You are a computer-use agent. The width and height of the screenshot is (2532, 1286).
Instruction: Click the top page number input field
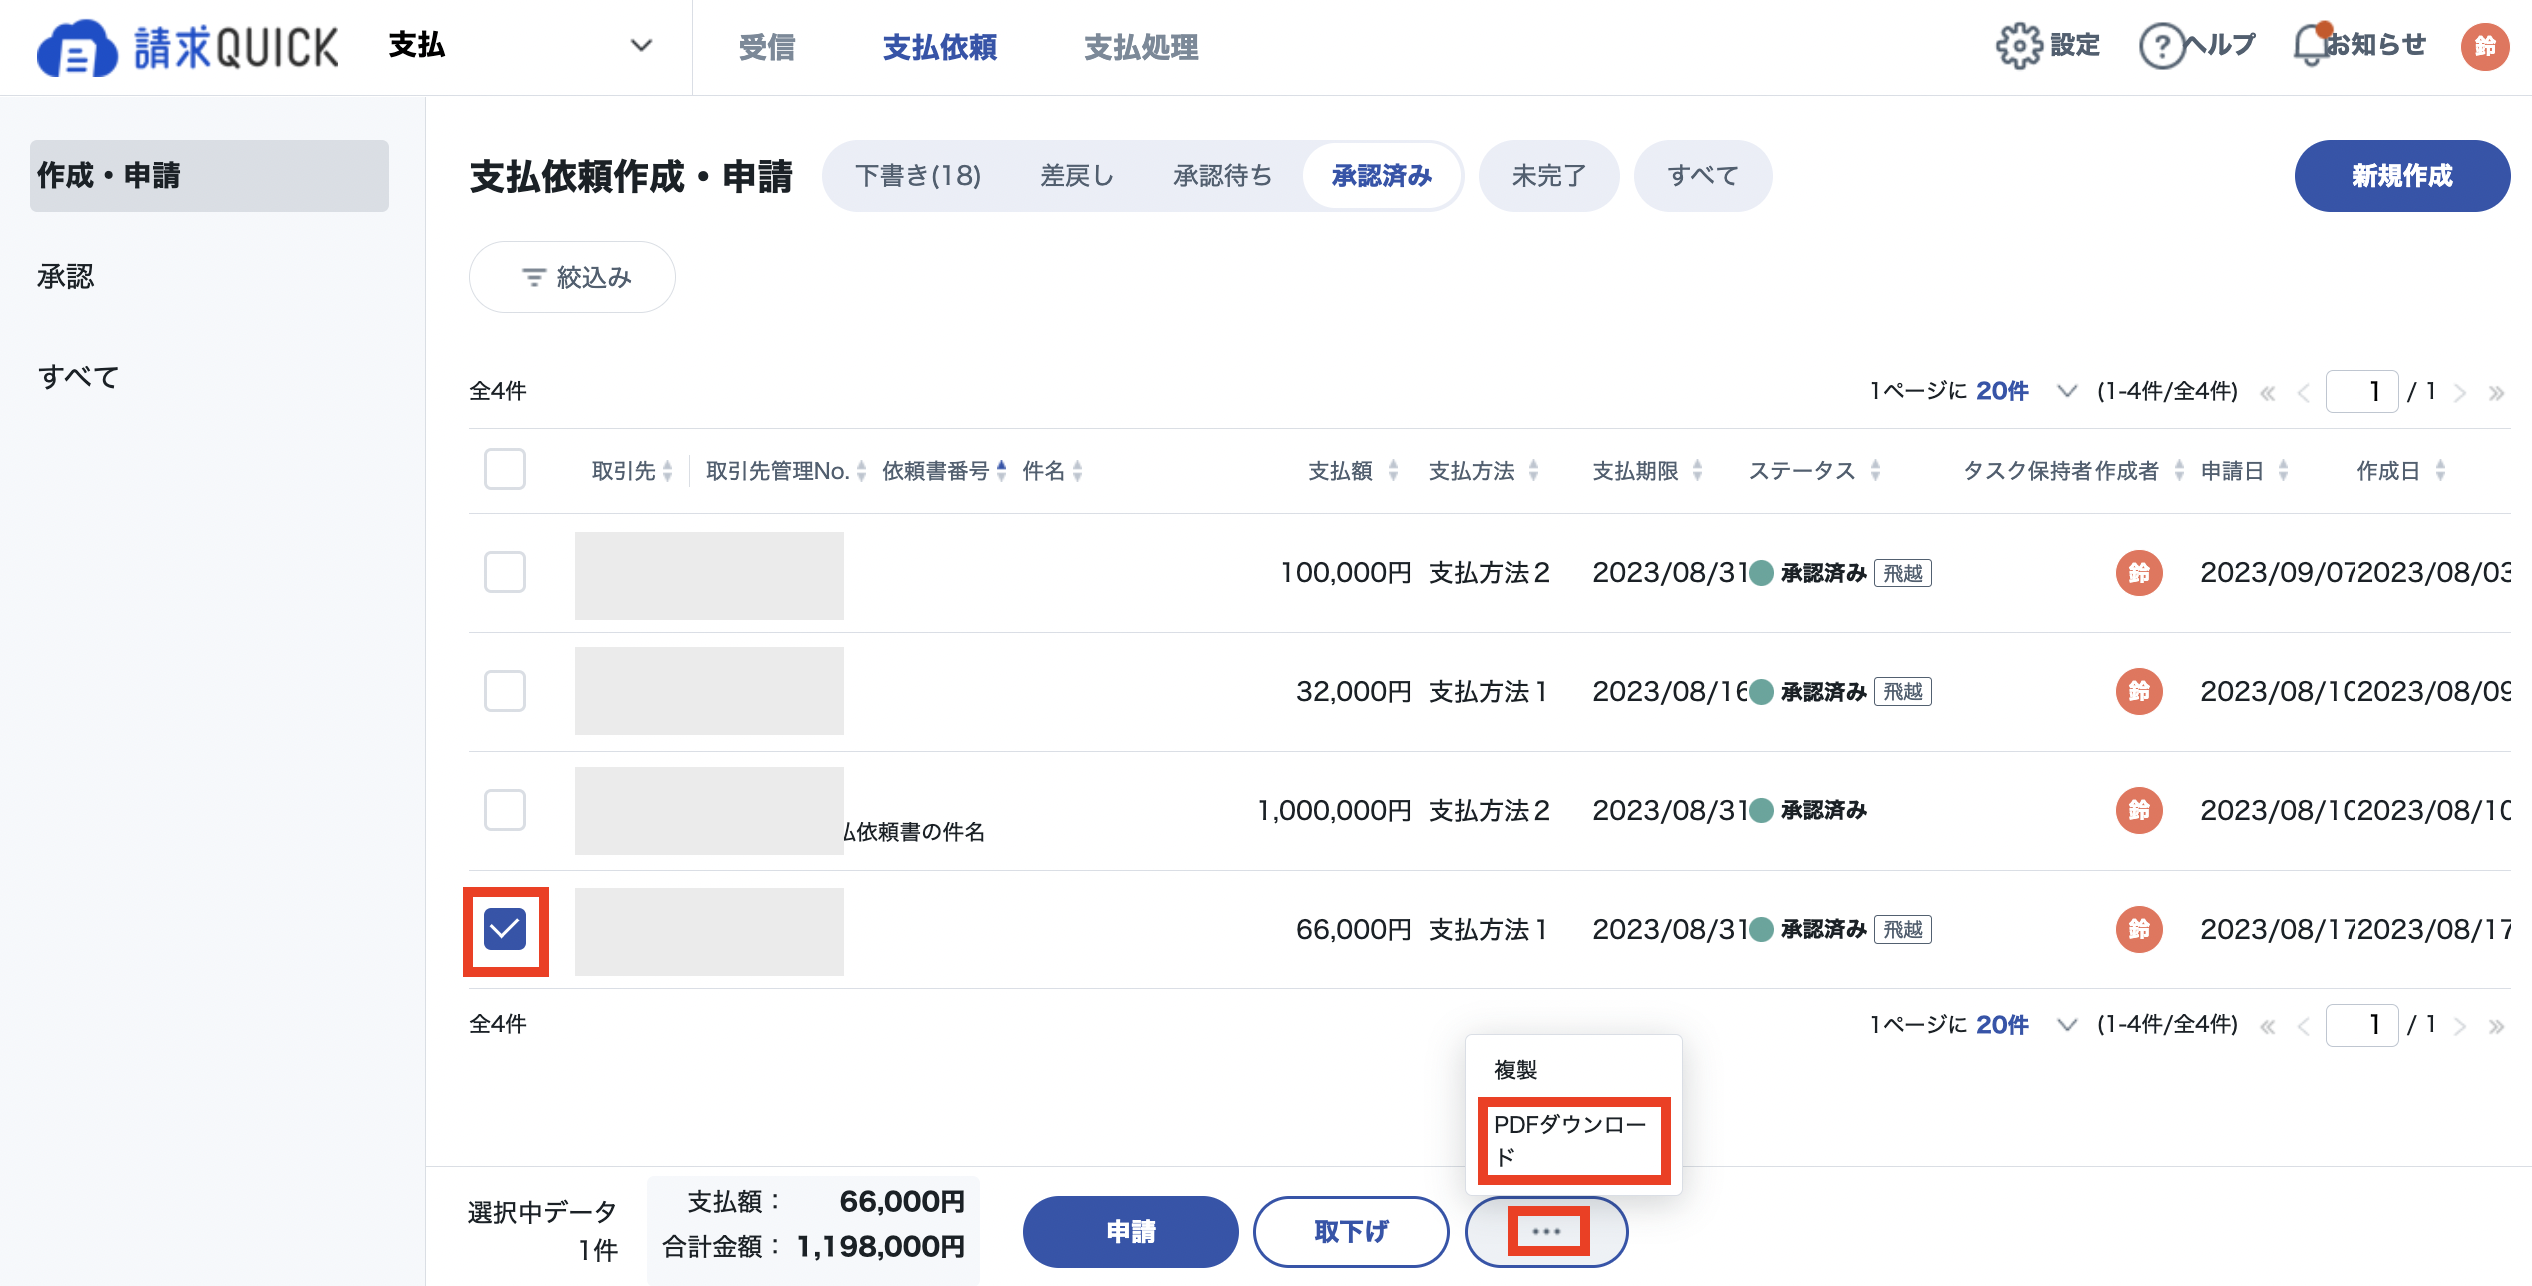tap(2362, 391)
